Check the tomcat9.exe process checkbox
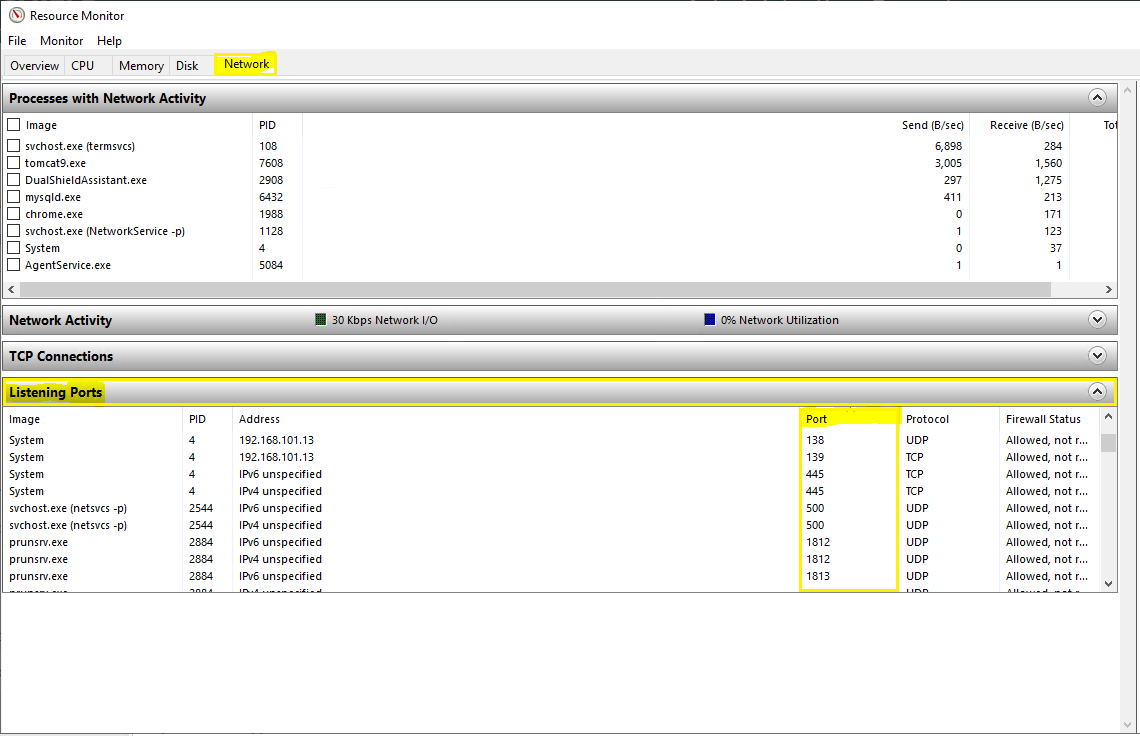The image size is (1140, 737). [14, 163]
